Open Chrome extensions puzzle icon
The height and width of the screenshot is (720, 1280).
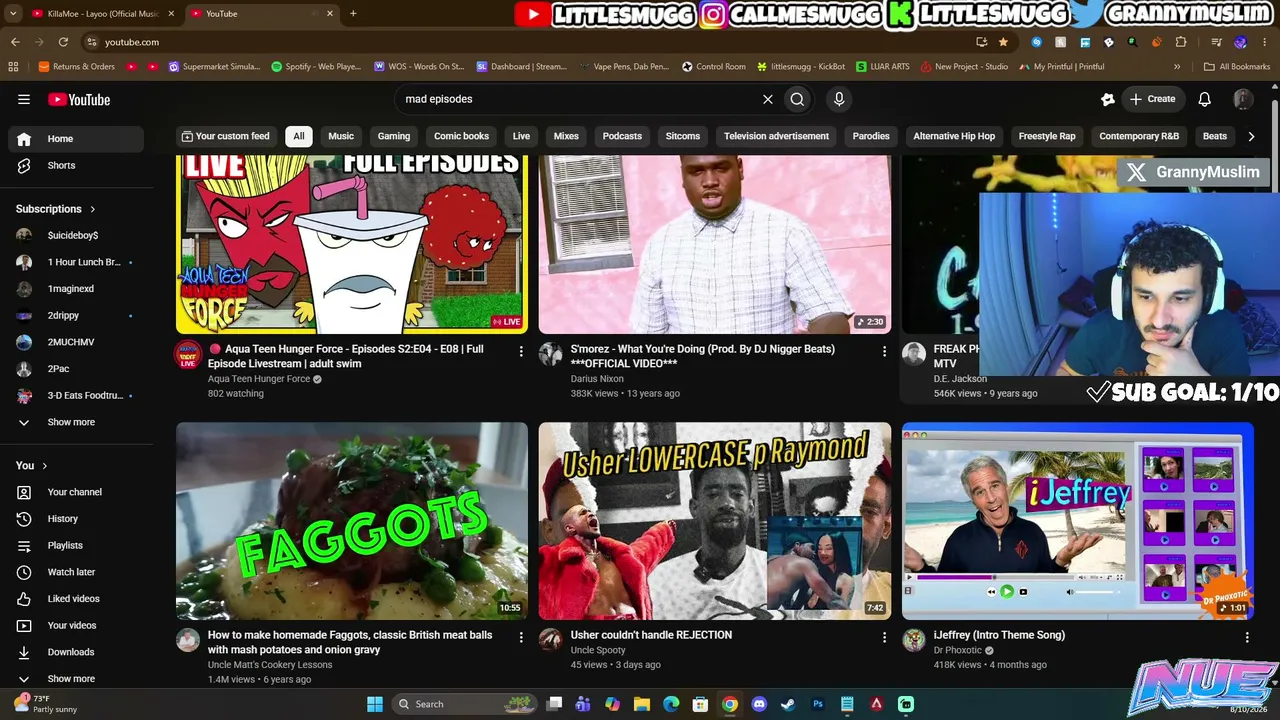point(1181,42)
